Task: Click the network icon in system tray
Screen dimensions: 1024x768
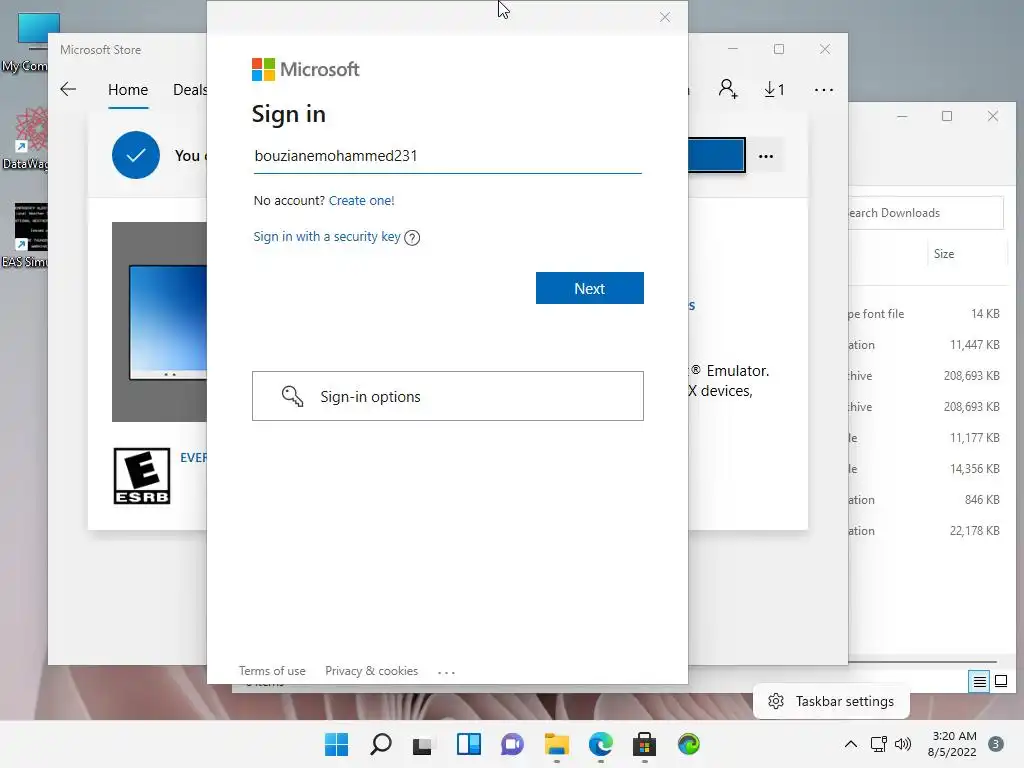Action: pyautogui.click(x=878, y=744)
